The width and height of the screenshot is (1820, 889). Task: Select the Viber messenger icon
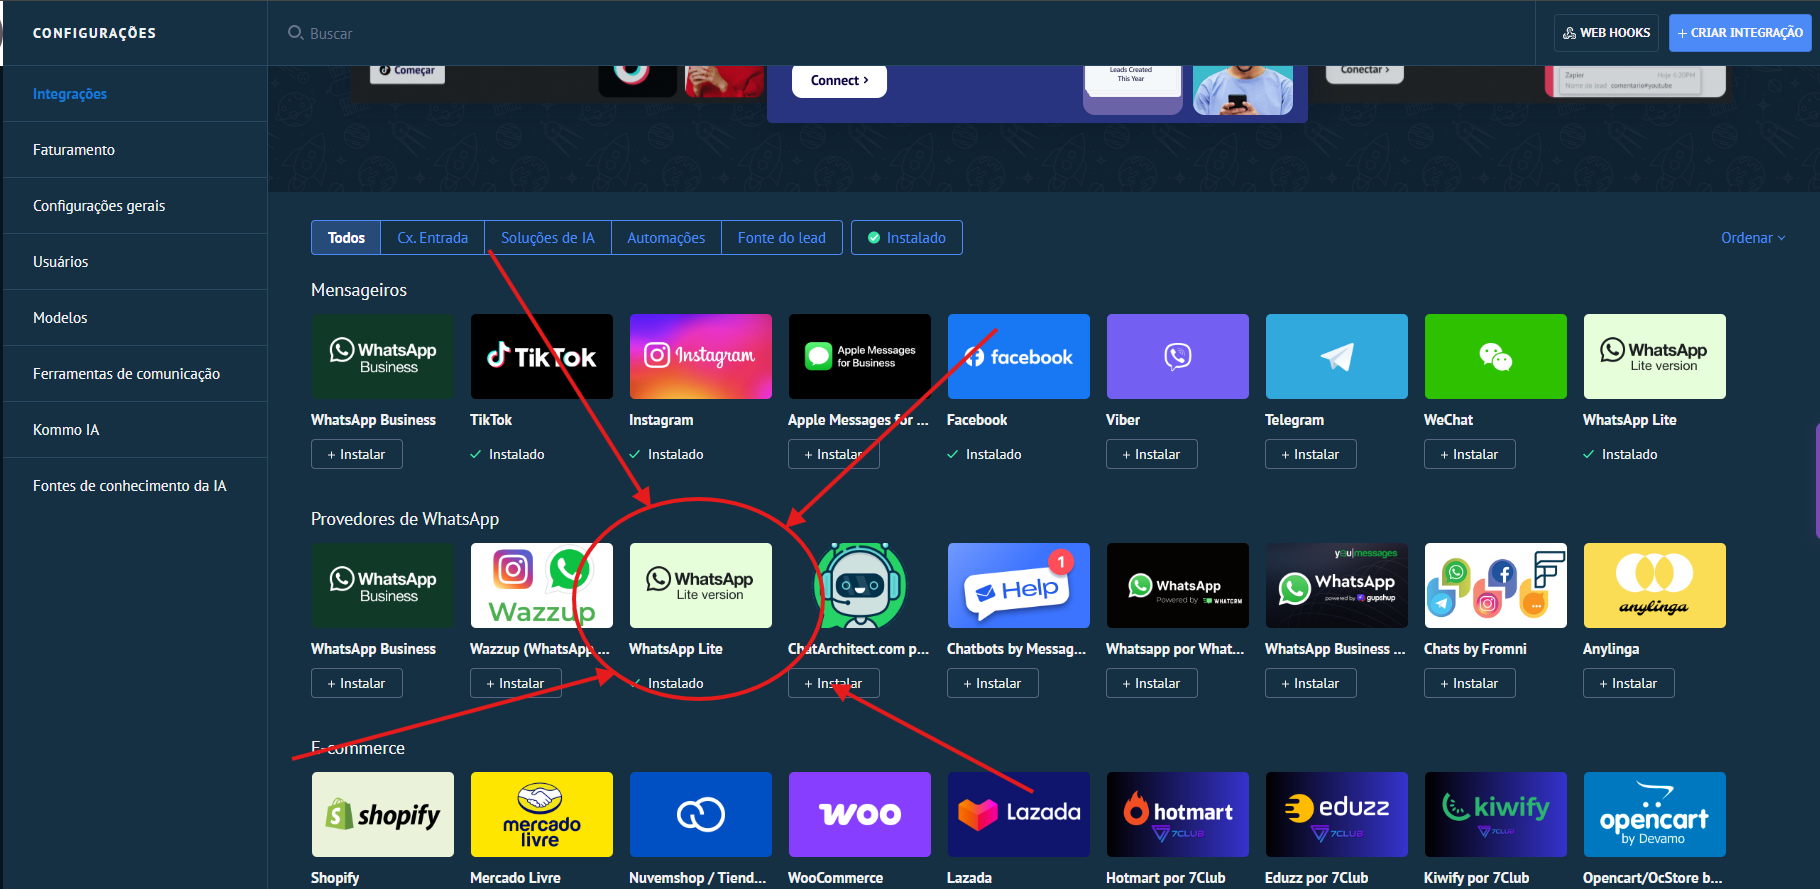point(1177,356)
